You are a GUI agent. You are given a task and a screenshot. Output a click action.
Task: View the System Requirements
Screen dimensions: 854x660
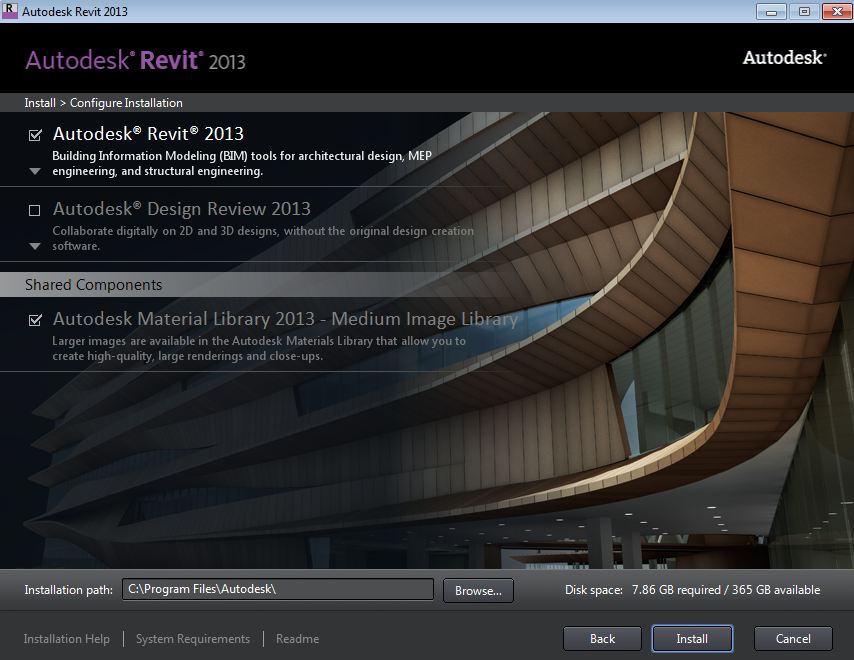pos(192,638)
